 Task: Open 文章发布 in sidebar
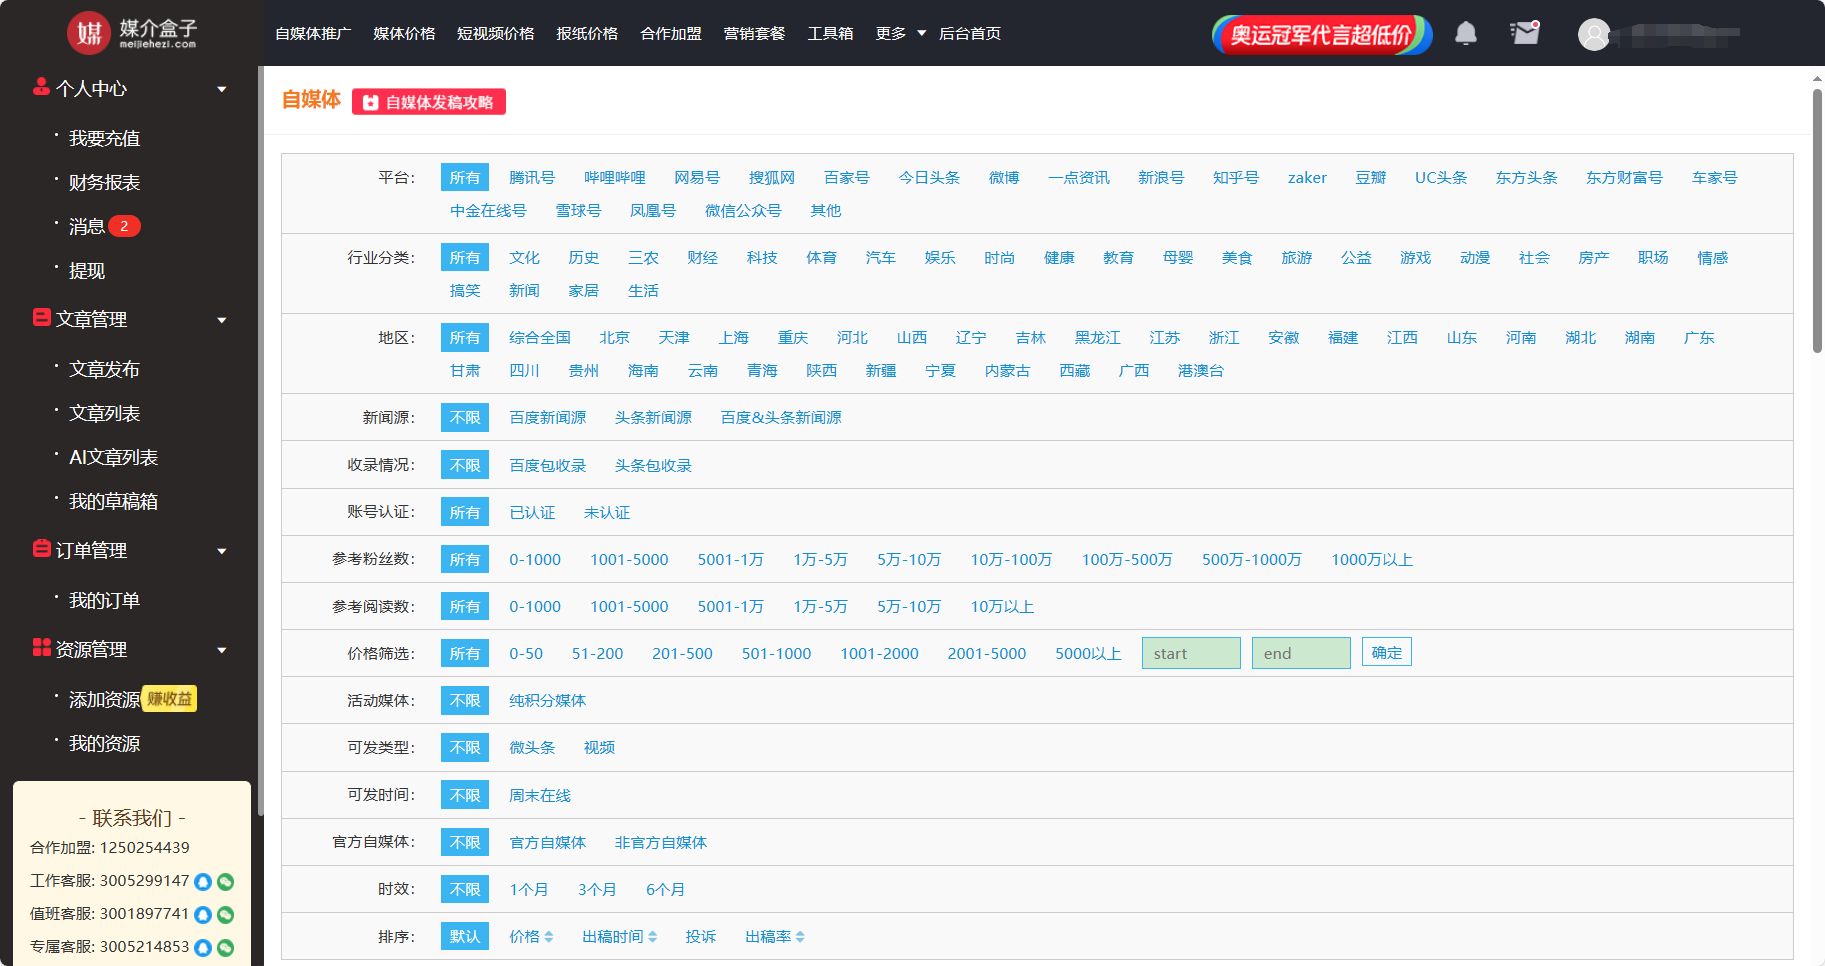(x=104, y=369)
